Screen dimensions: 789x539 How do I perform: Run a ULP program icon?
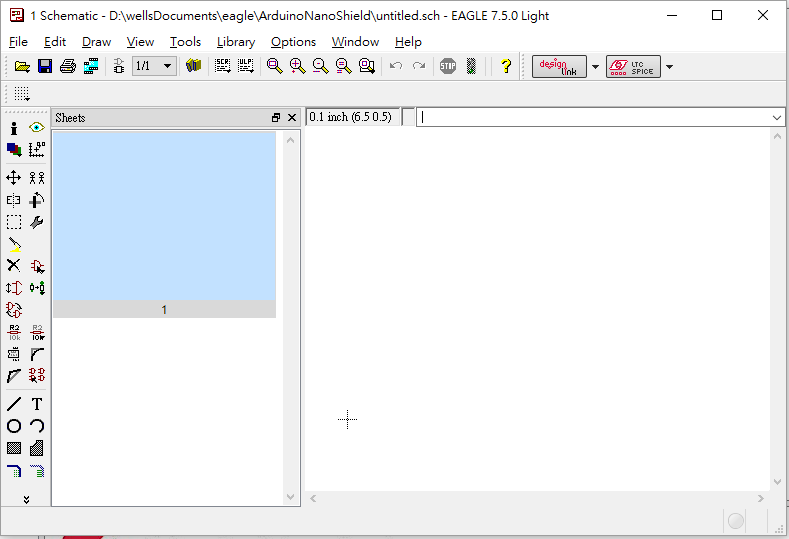[x=245, y=66]
